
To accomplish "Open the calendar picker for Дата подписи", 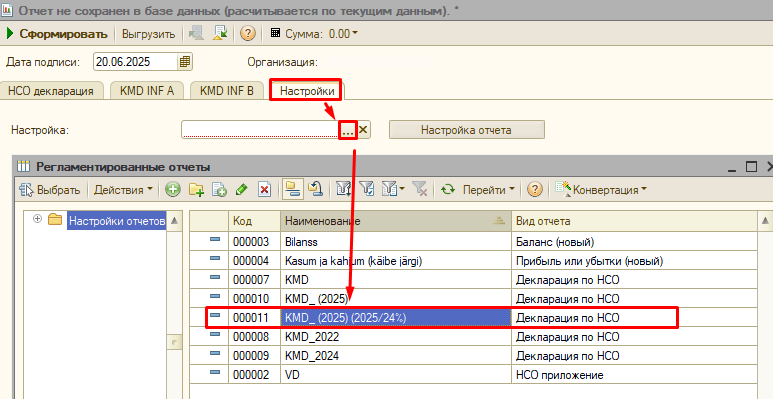I will (x=185, y=62).
